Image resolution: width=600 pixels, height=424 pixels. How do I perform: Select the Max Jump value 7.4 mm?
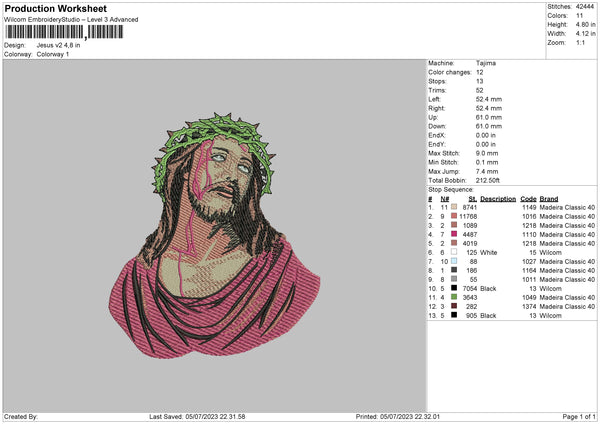pyautogui.click(x=487, y=171)
